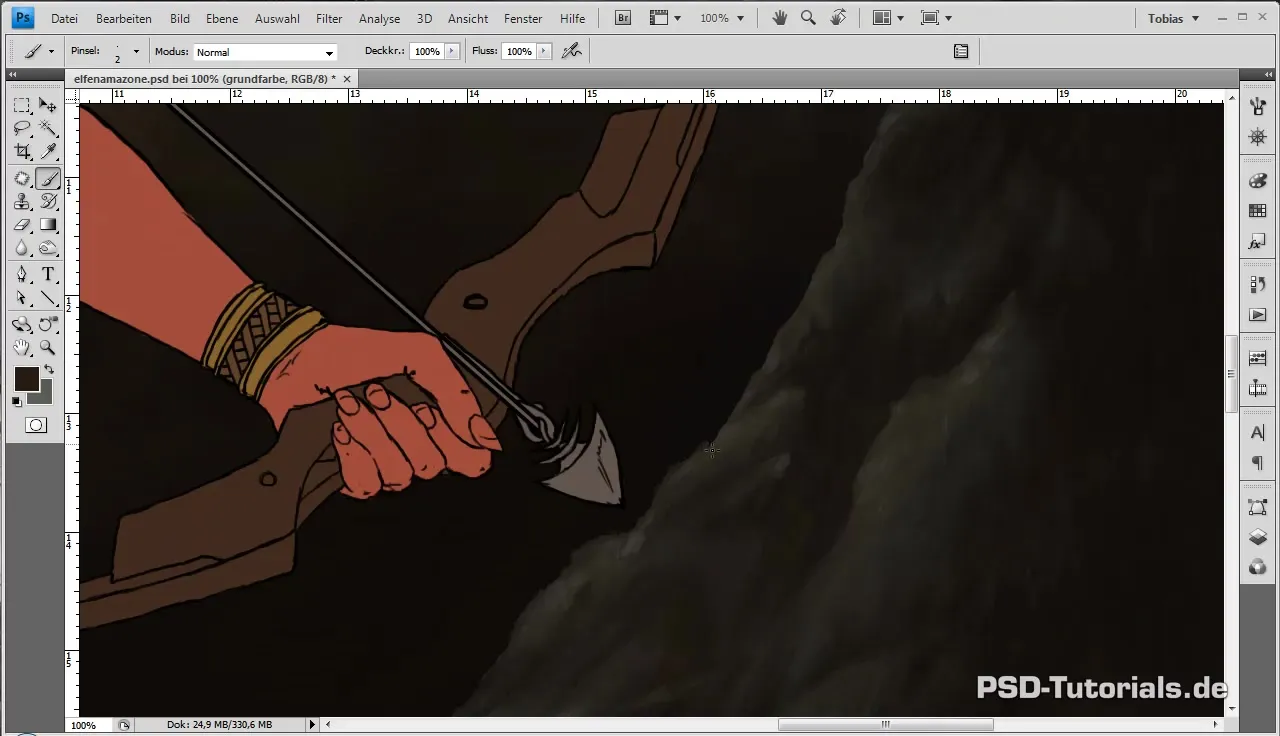1280x736 pixels.
Task: Open the Bild menu
Action: (x=180, y=18)
